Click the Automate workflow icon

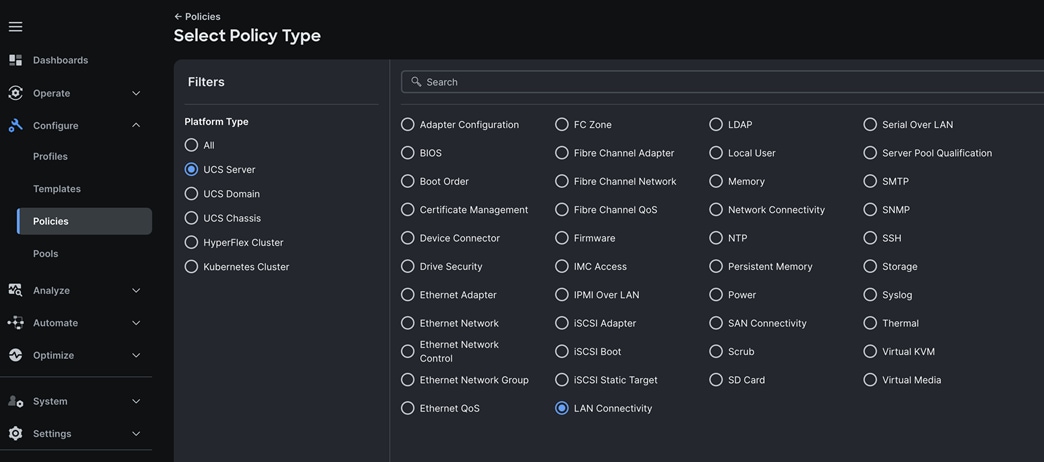click(x=15, y=323)
